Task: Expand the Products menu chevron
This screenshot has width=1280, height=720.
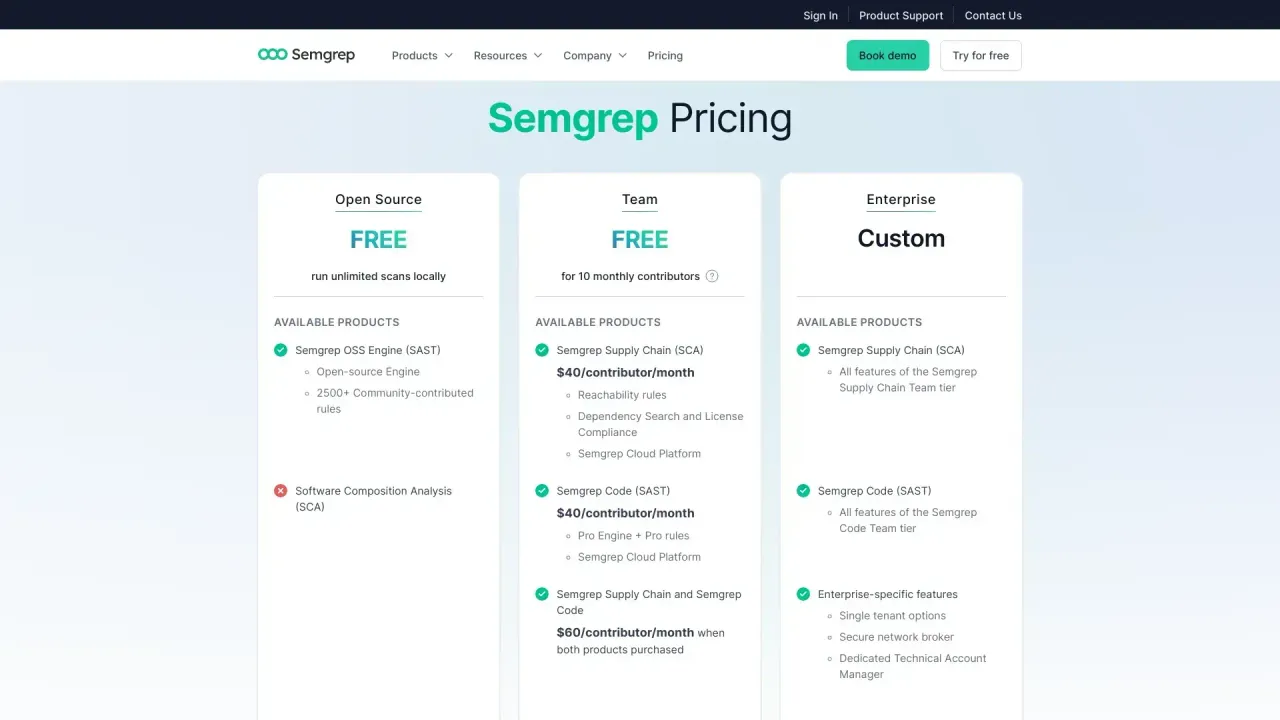Action: click(x=449, y=56)
